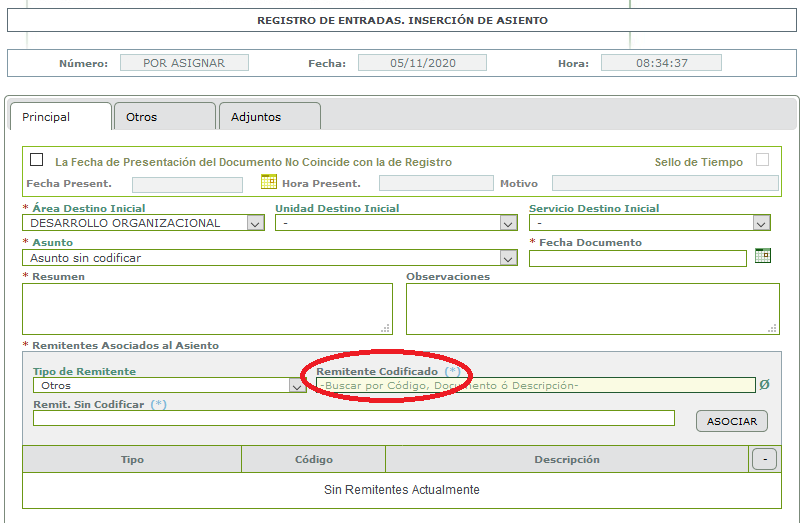Switch to the Otros tab
This screenshot has width=808, height=523.
point(164,117)
